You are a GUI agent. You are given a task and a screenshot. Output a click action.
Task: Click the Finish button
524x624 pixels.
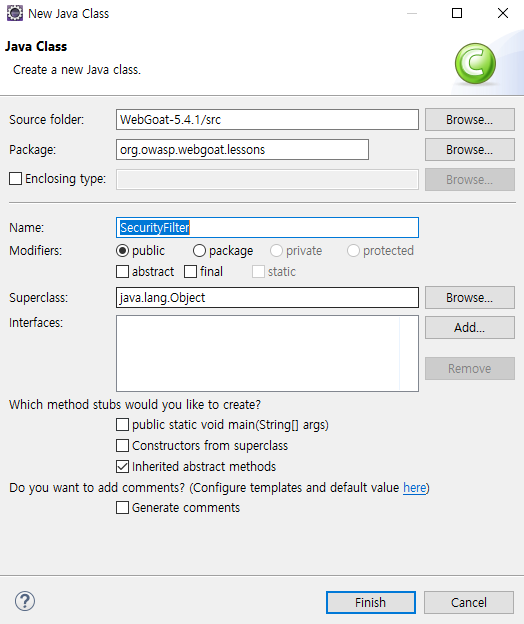point(370,603)
